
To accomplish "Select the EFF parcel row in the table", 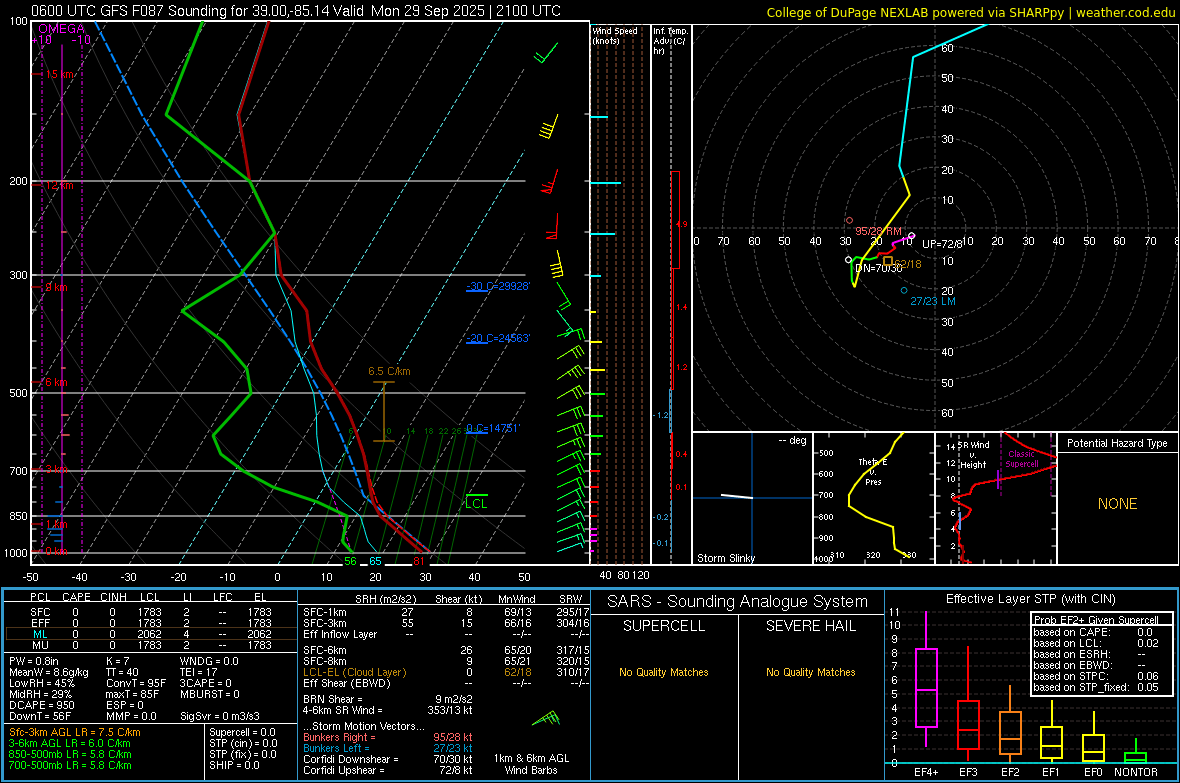I will point(151,623).
